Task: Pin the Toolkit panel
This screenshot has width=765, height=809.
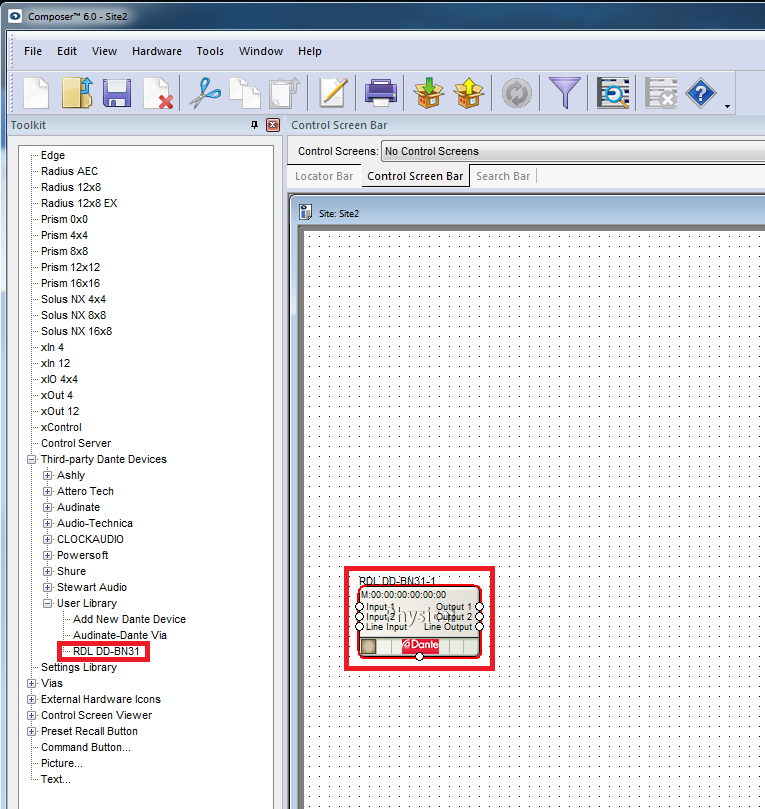Action: (254, 125)
